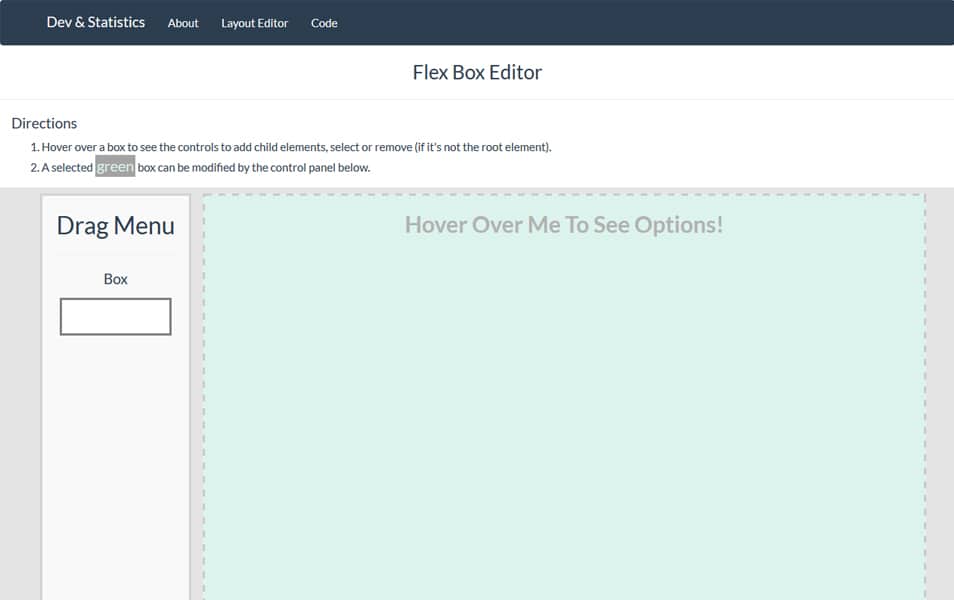
Task: Click the Directions heading
Action: [x=44, y=123]
